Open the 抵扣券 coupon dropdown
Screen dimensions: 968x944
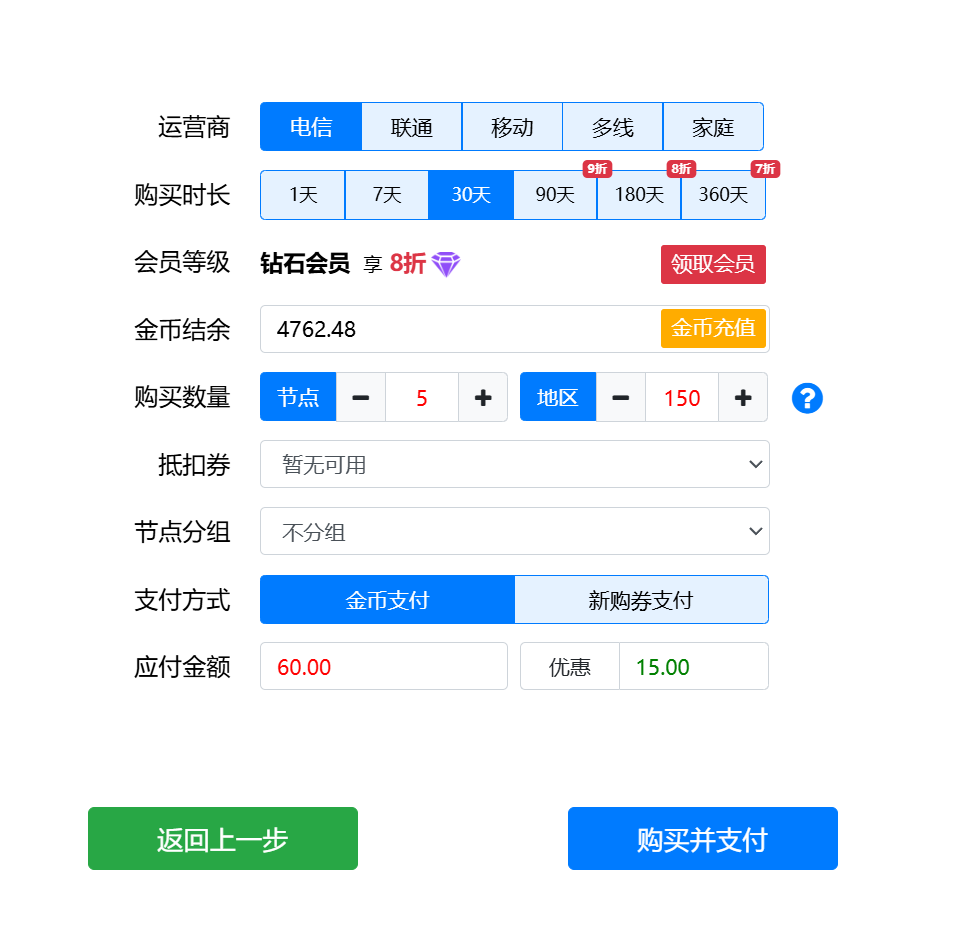click(514, 465)
